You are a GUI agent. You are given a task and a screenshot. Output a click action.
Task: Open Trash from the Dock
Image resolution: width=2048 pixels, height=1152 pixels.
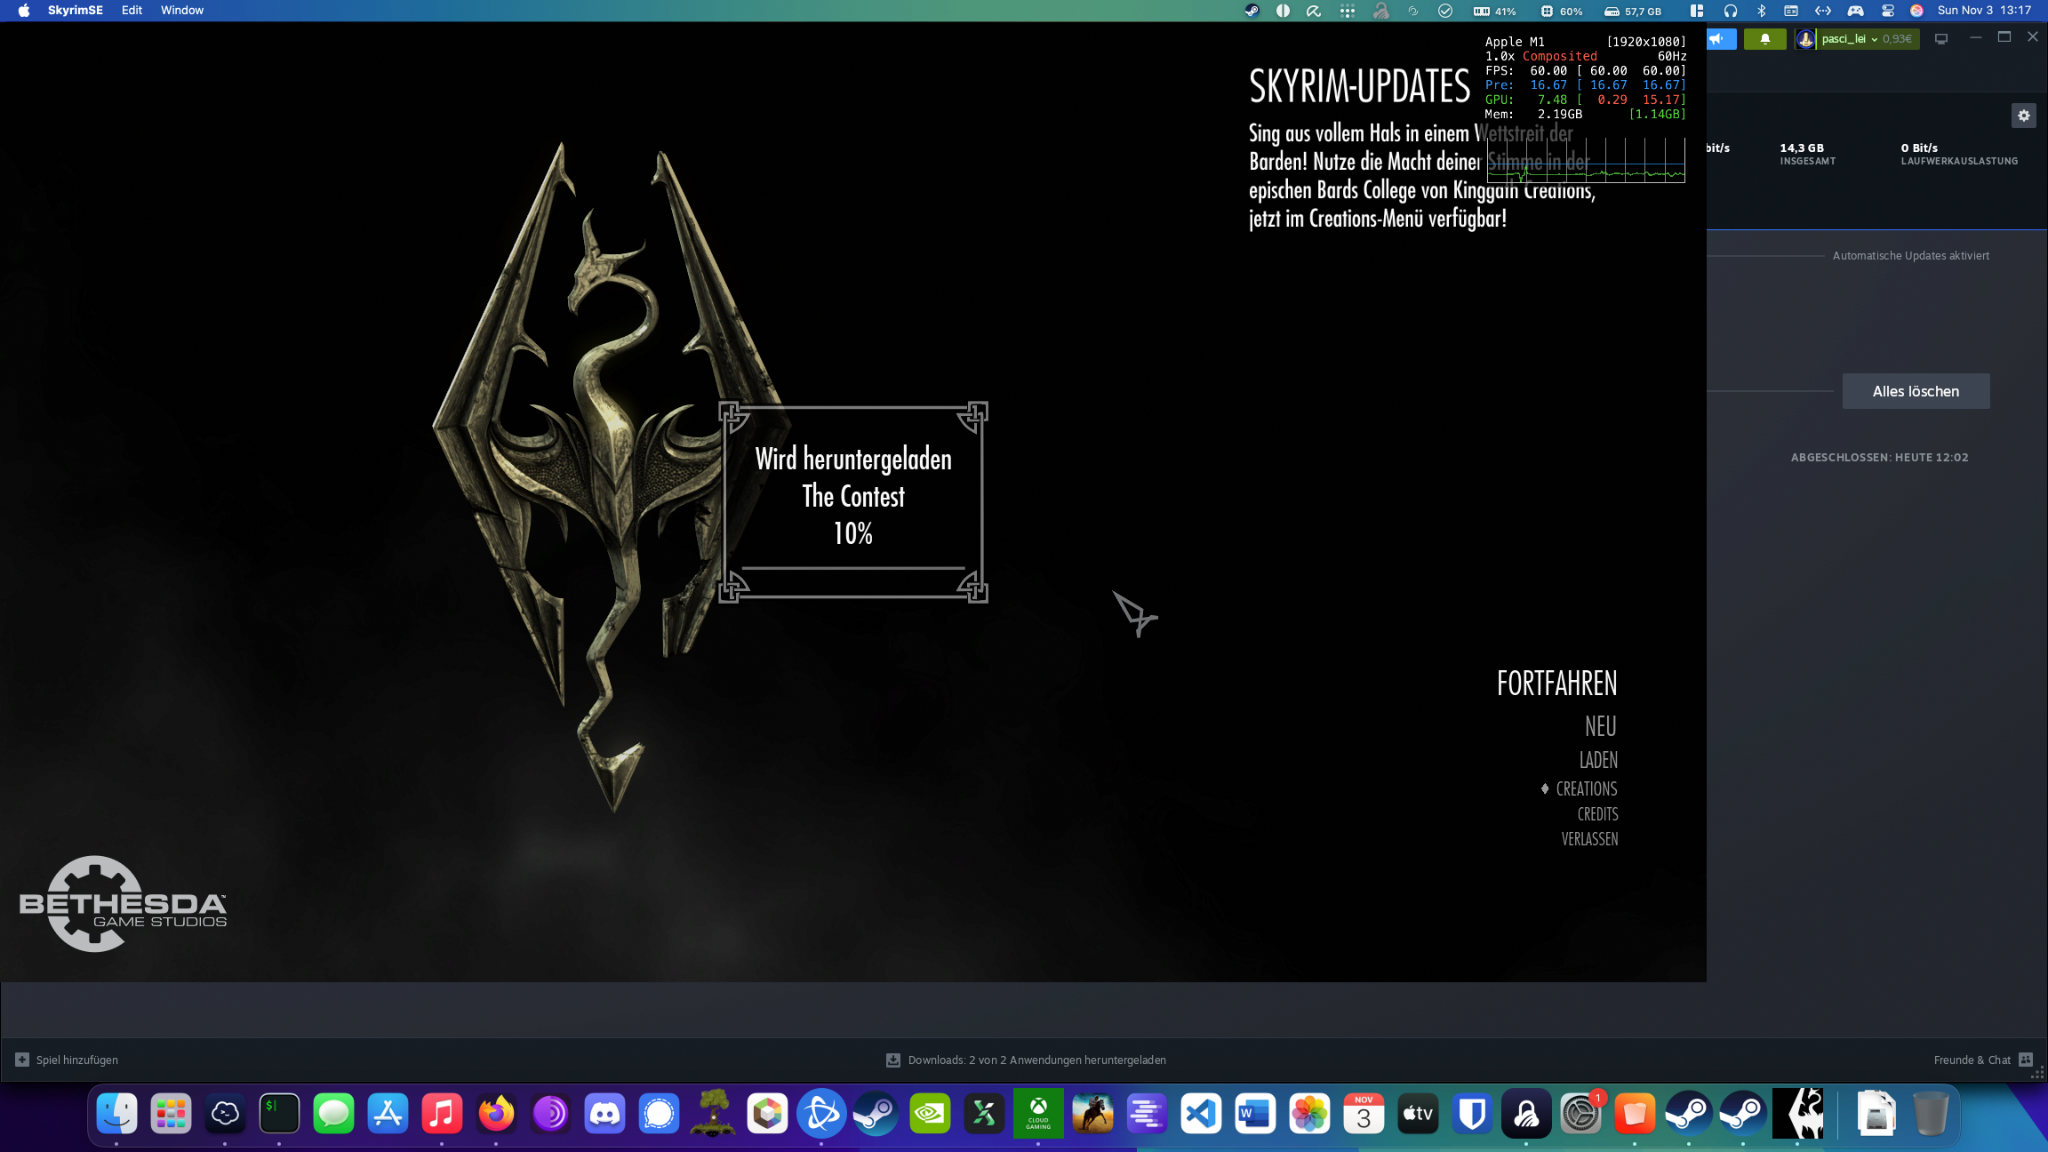(x=1930, y=1113)
